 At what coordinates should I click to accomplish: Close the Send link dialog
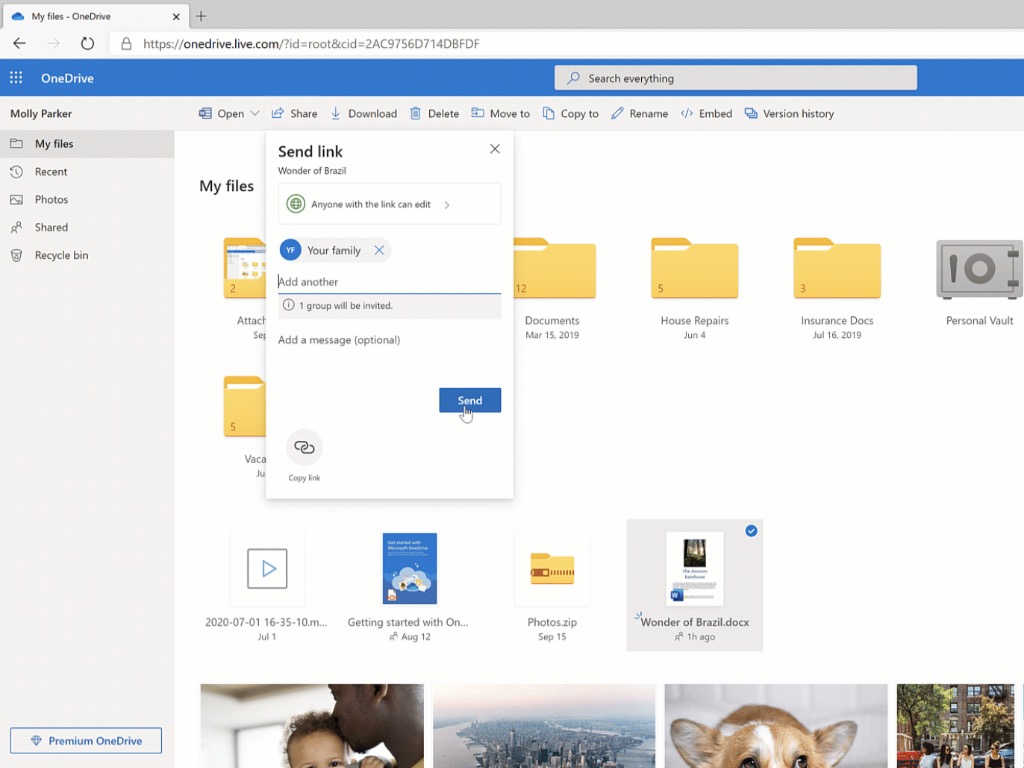pos(495,149)
